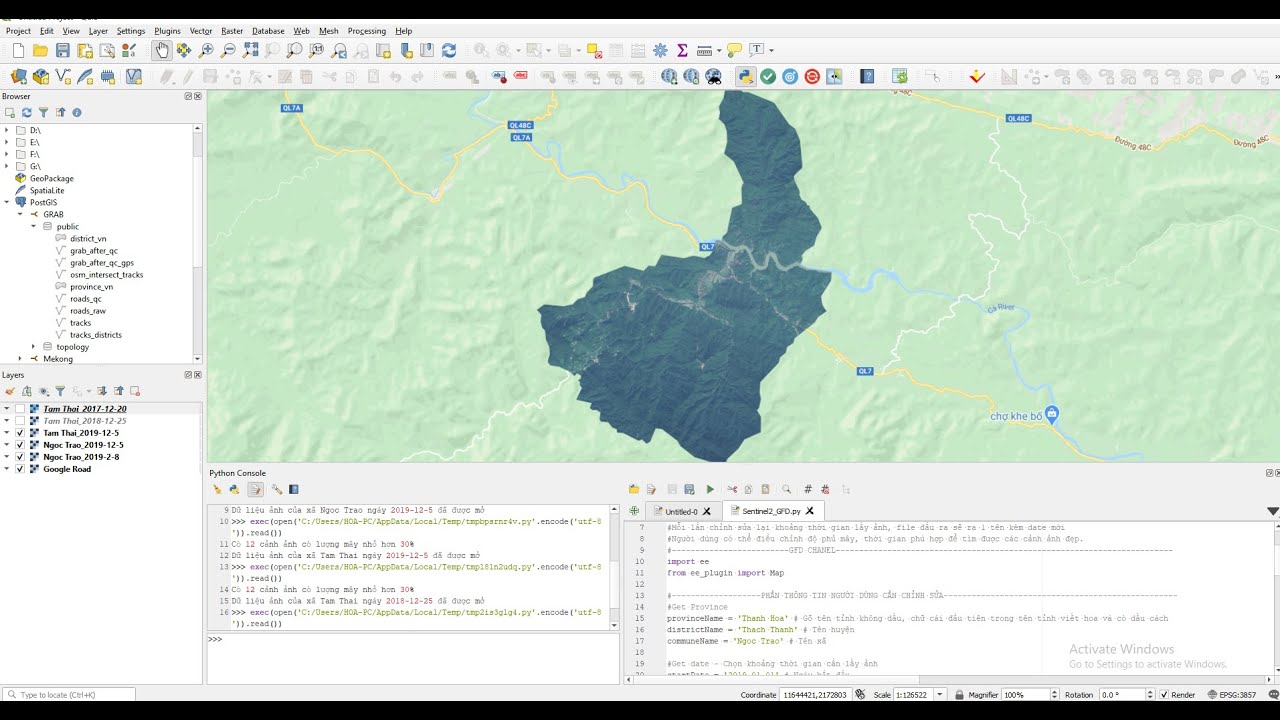
Task: Click the Zoom Full extent tool
Action: 250,50
